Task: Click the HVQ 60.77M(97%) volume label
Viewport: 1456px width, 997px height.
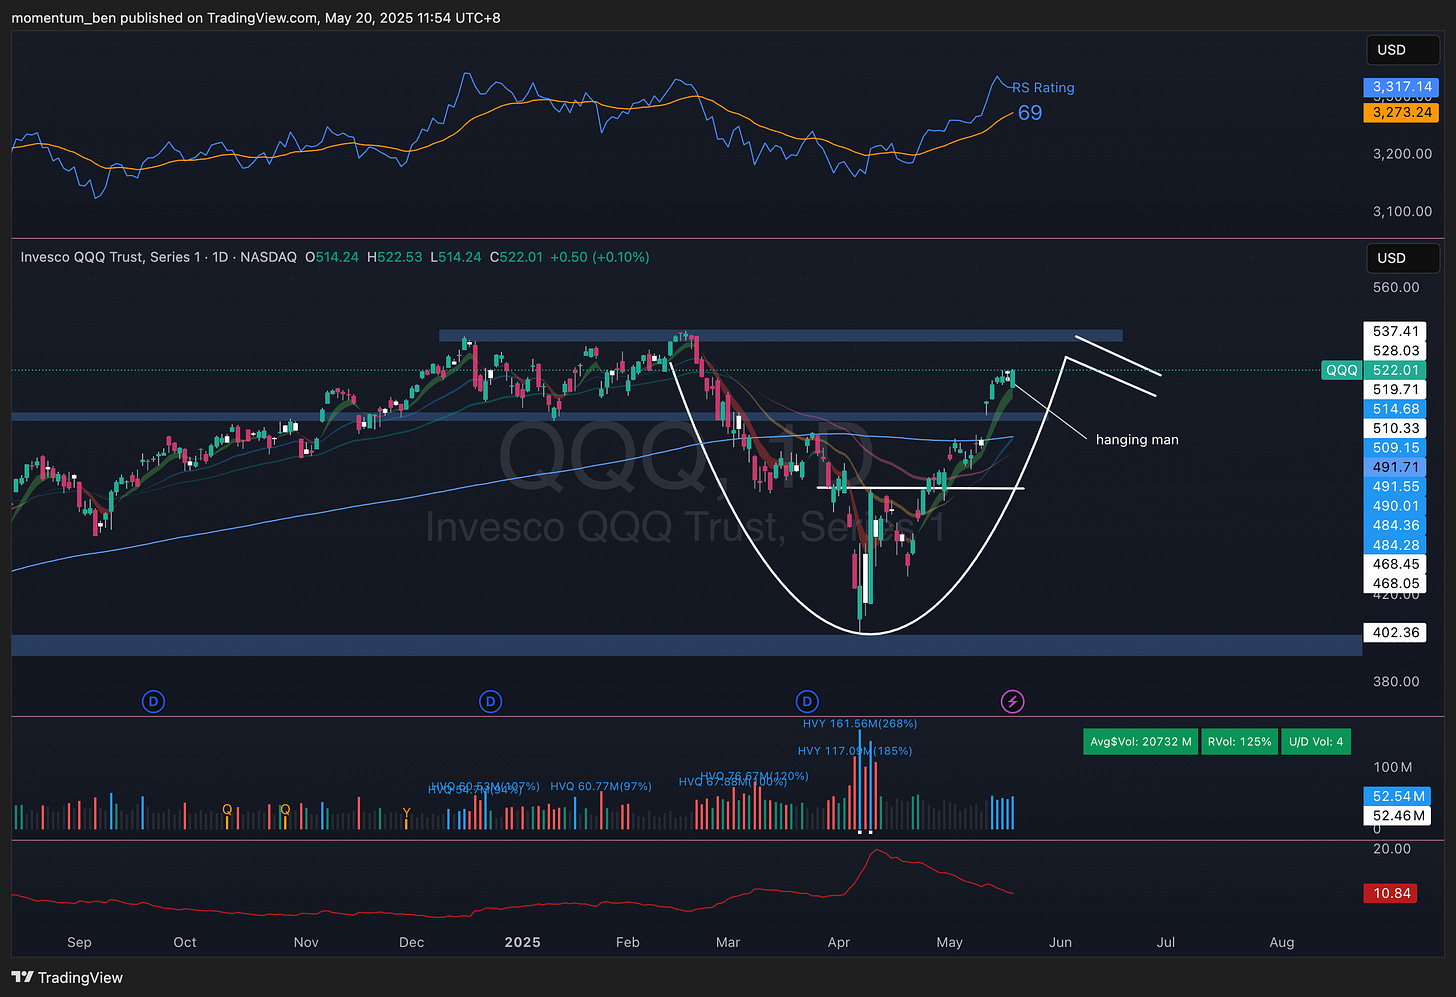Action: coord(601,786)
